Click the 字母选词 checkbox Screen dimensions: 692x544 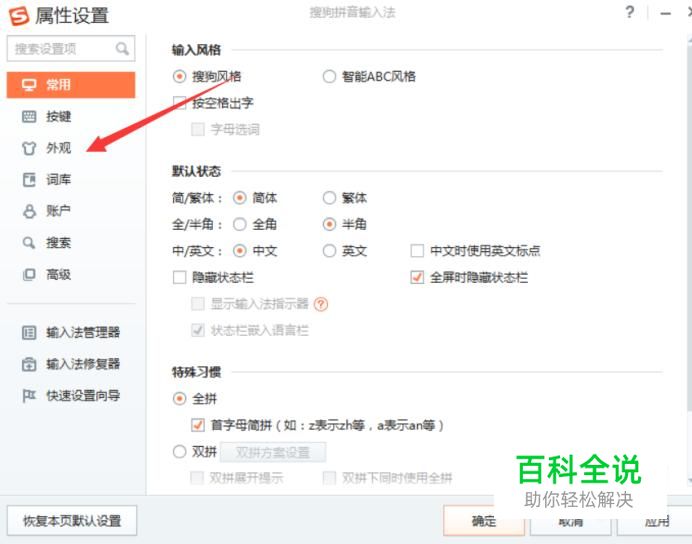pyautogui.click(x=198, y=130)
